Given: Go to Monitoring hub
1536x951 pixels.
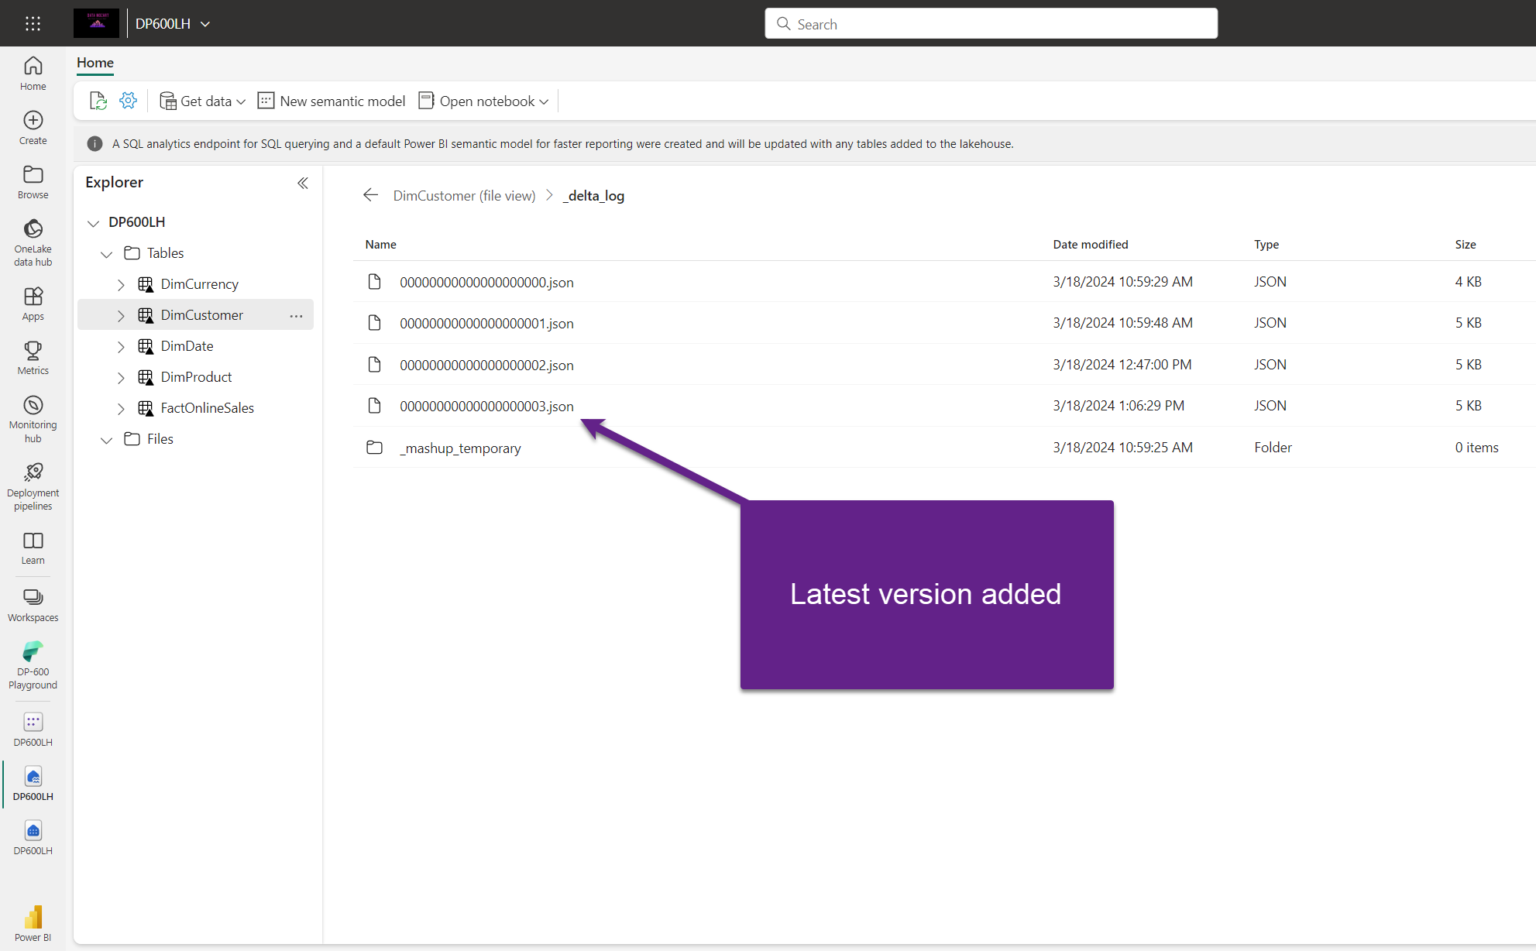Looking at the screenshot, I should point(33,417).
